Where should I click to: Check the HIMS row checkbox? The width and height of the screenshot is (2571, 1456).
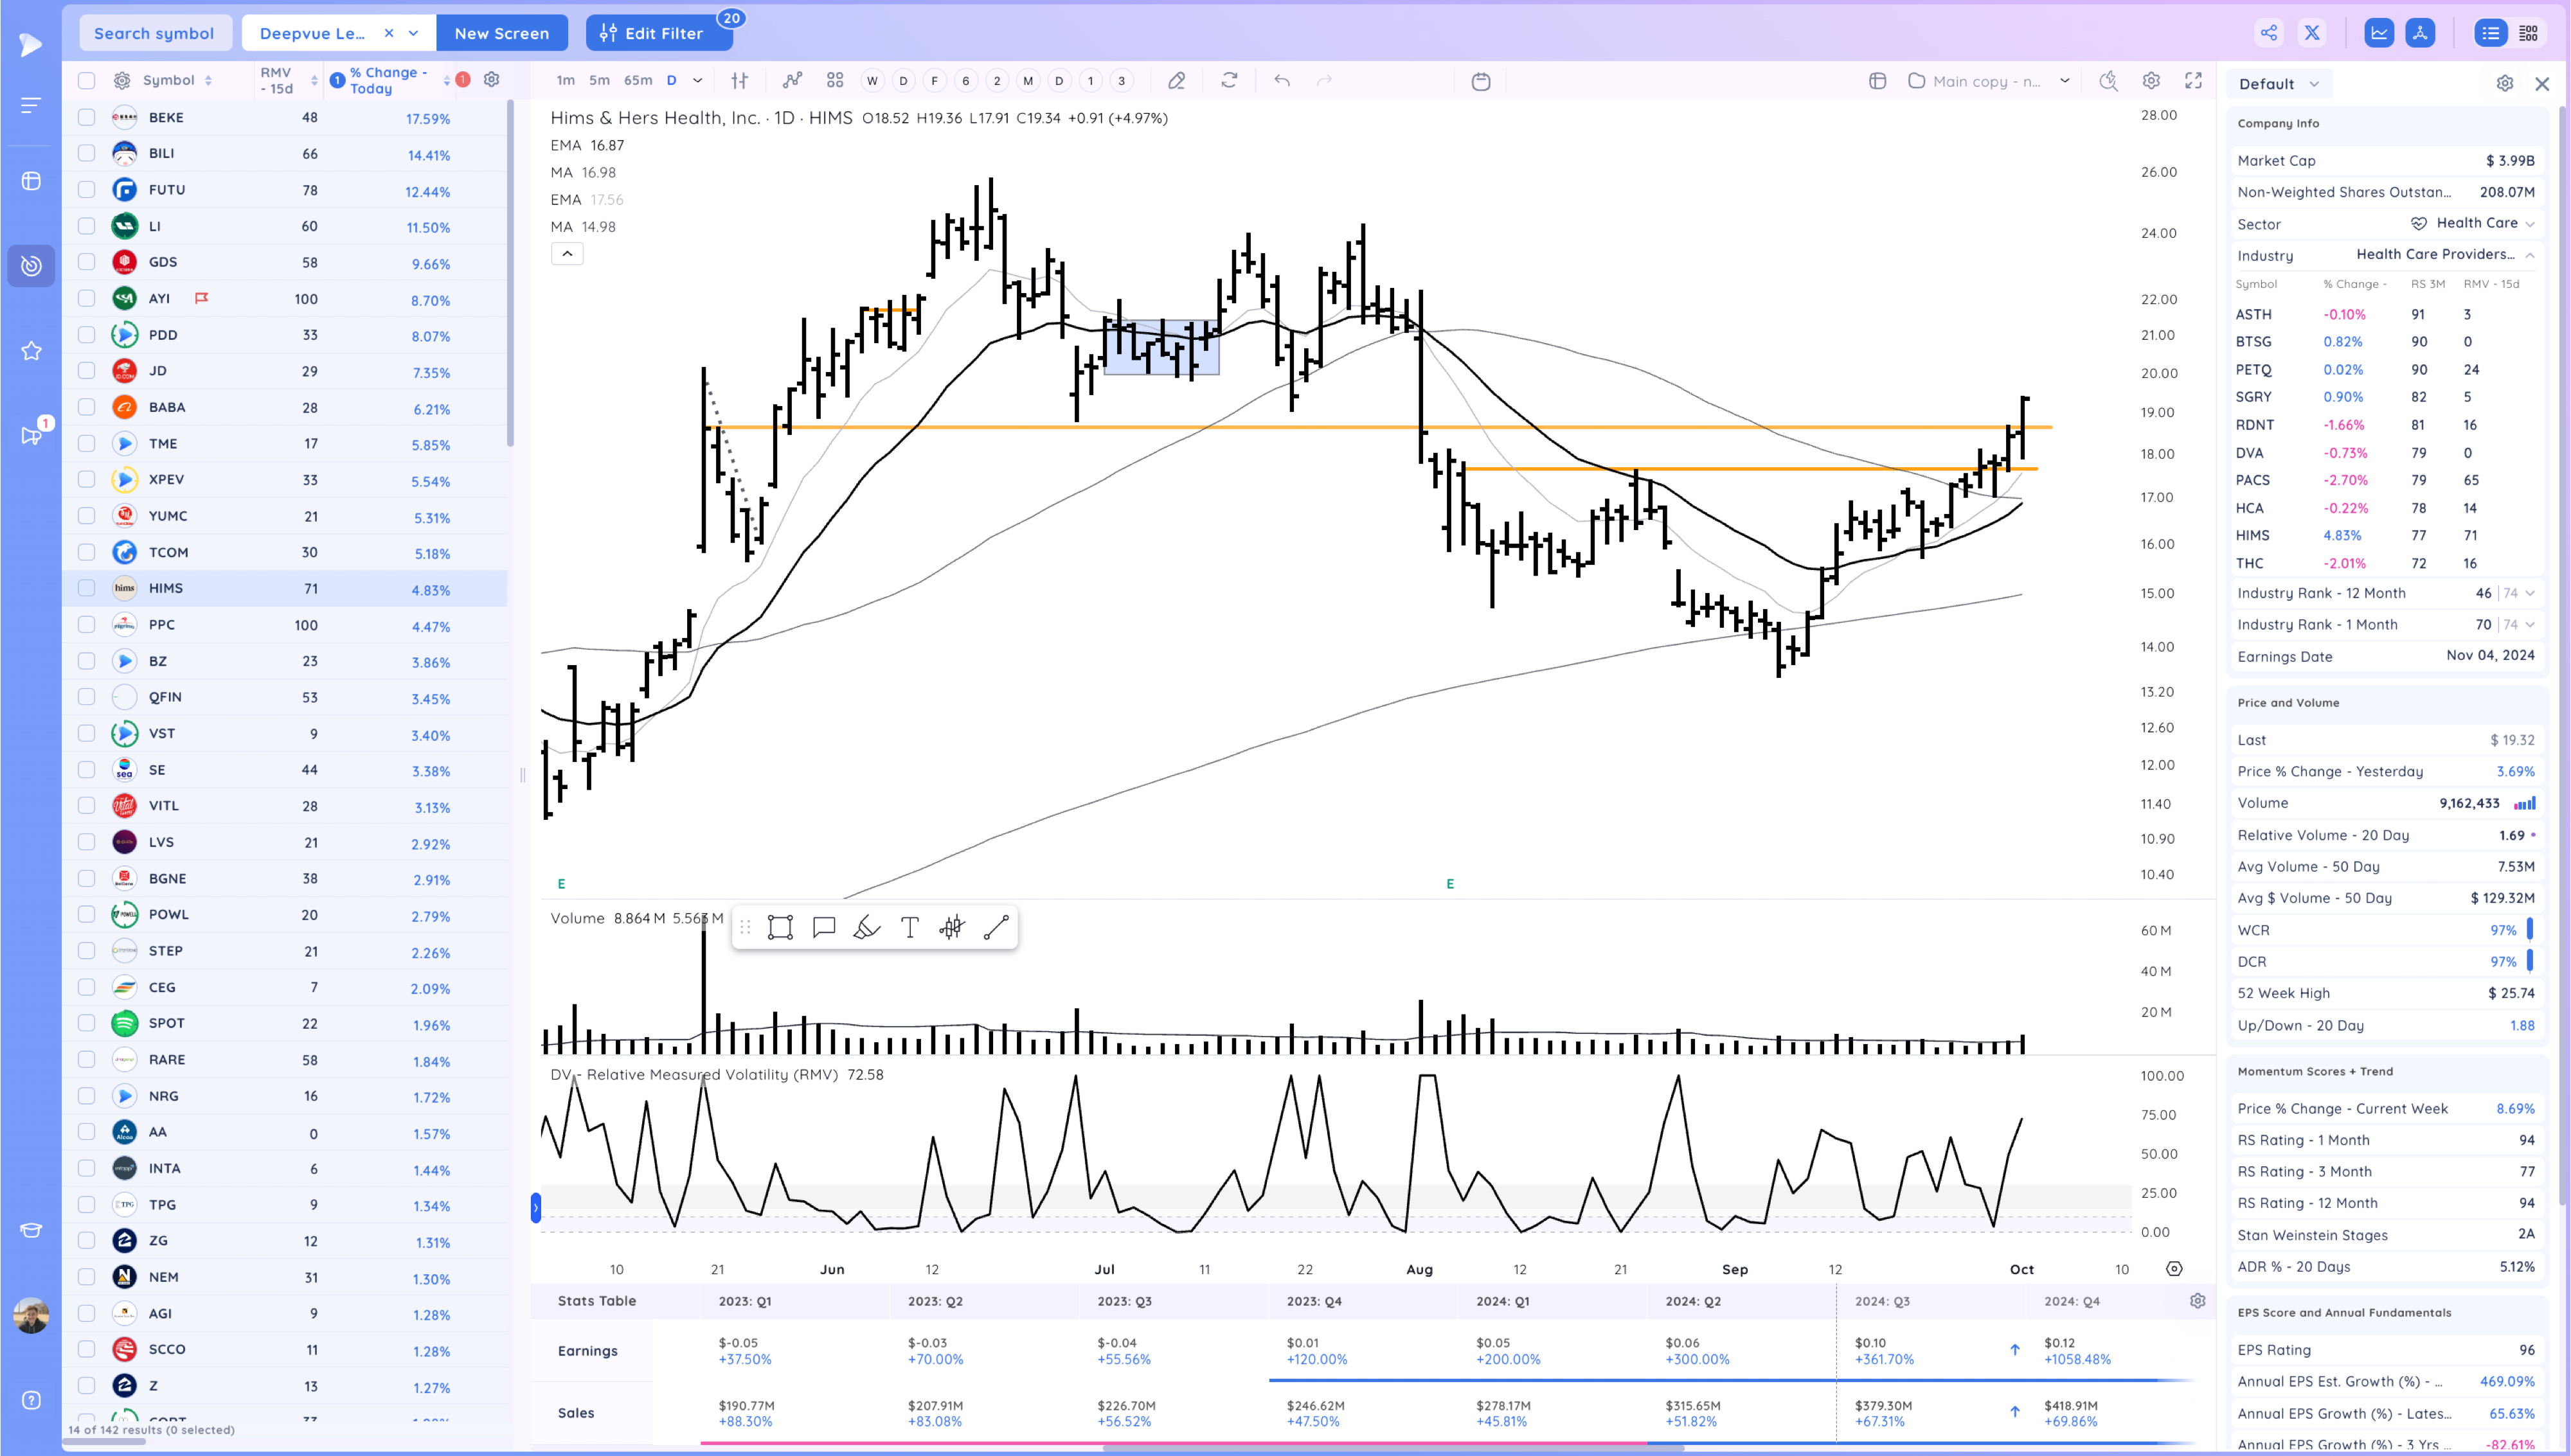(x=87, y=588)
